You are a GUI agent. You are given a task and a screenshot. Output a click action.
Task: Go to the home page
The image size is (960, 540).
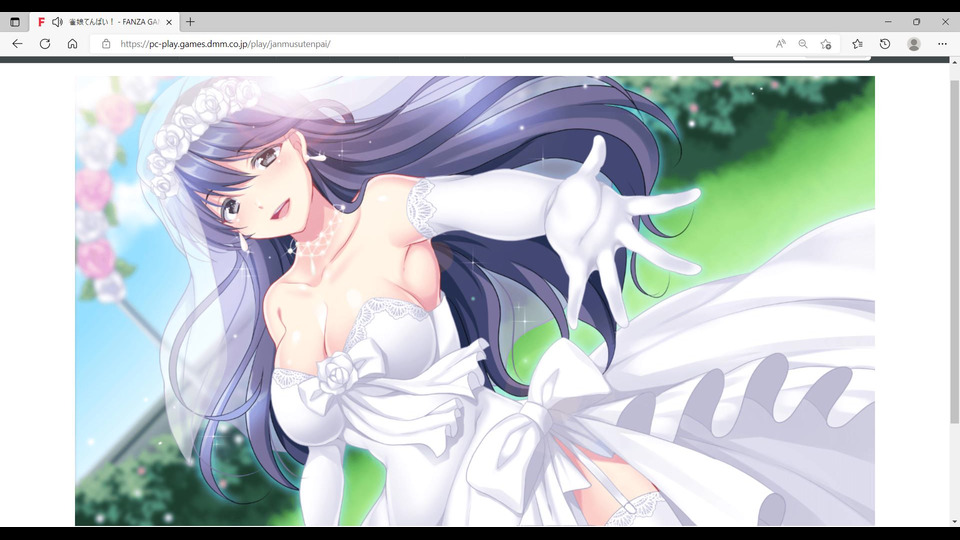click(x=72, y=44)
